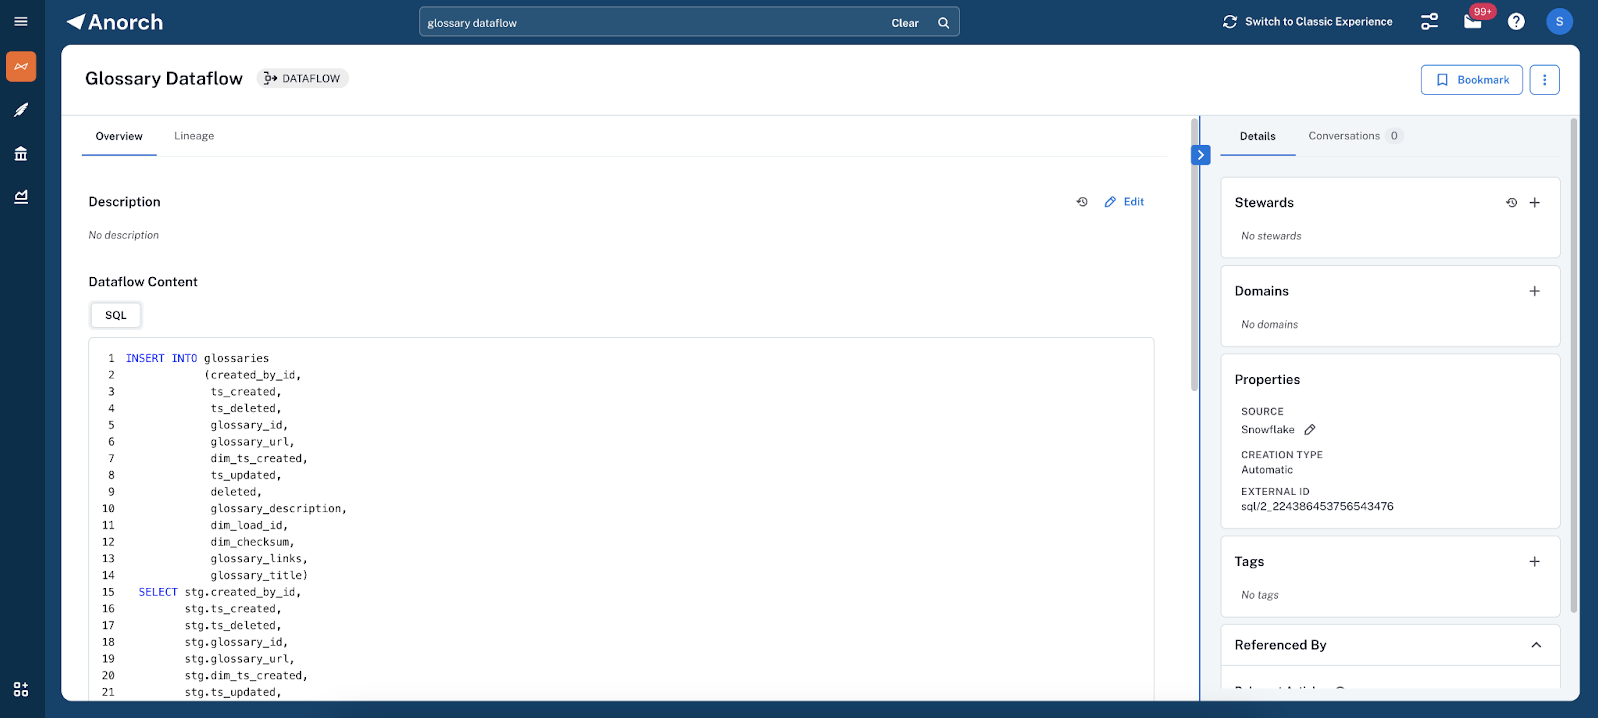Select the Details tab
Viewport: 1598px width, 718px height.
1257,136
